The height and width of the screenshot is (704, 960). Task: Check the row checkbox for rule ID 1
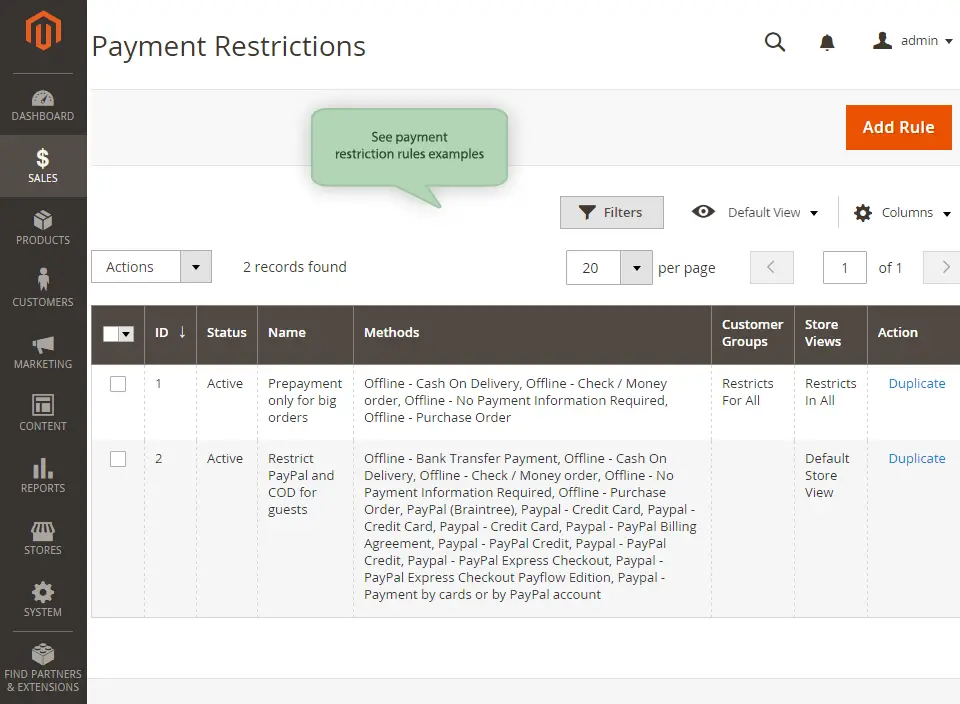(118, 383)
